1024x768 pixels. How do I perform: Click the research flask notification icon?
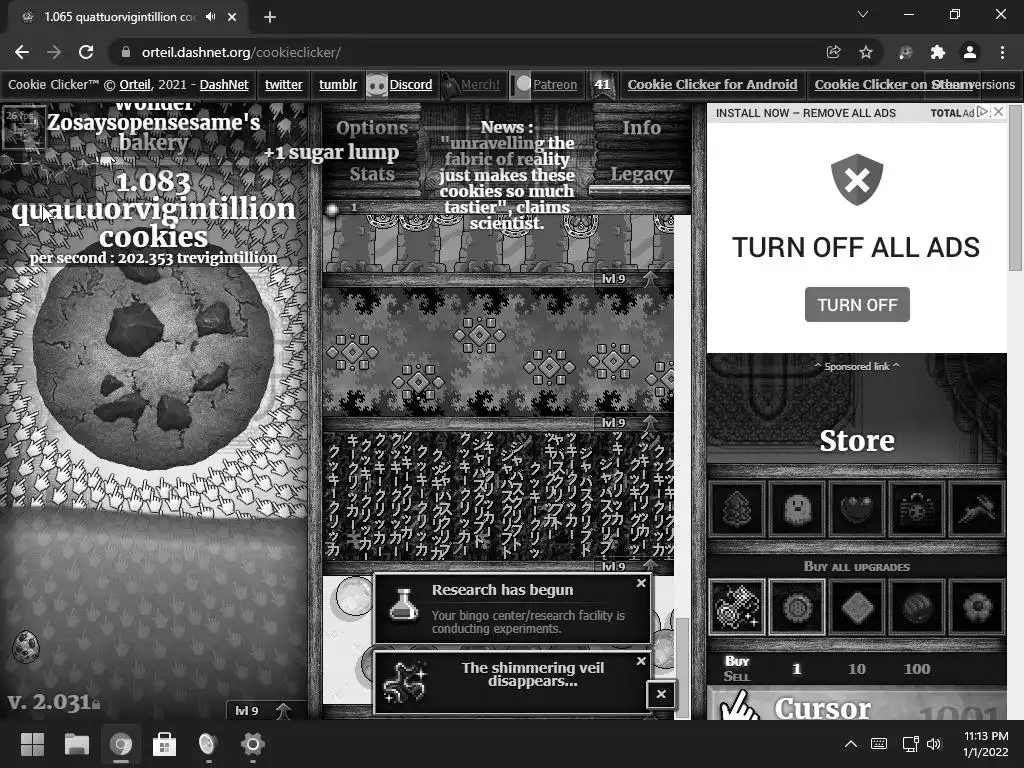404,604
